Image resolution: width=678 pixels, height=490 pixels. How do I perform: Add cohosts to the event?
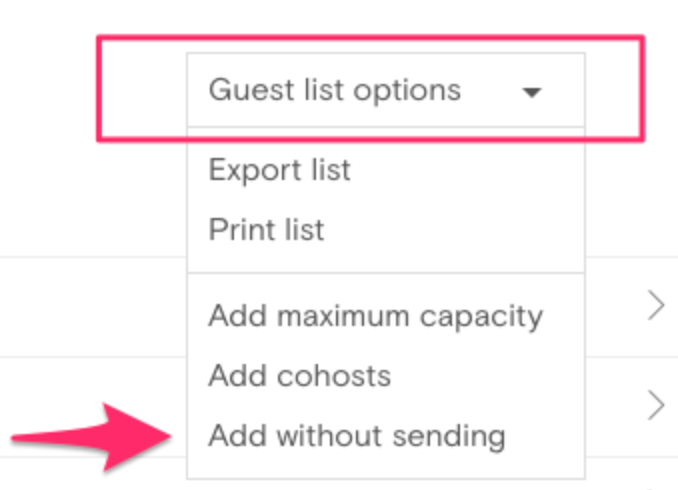[x=300, y=376]
